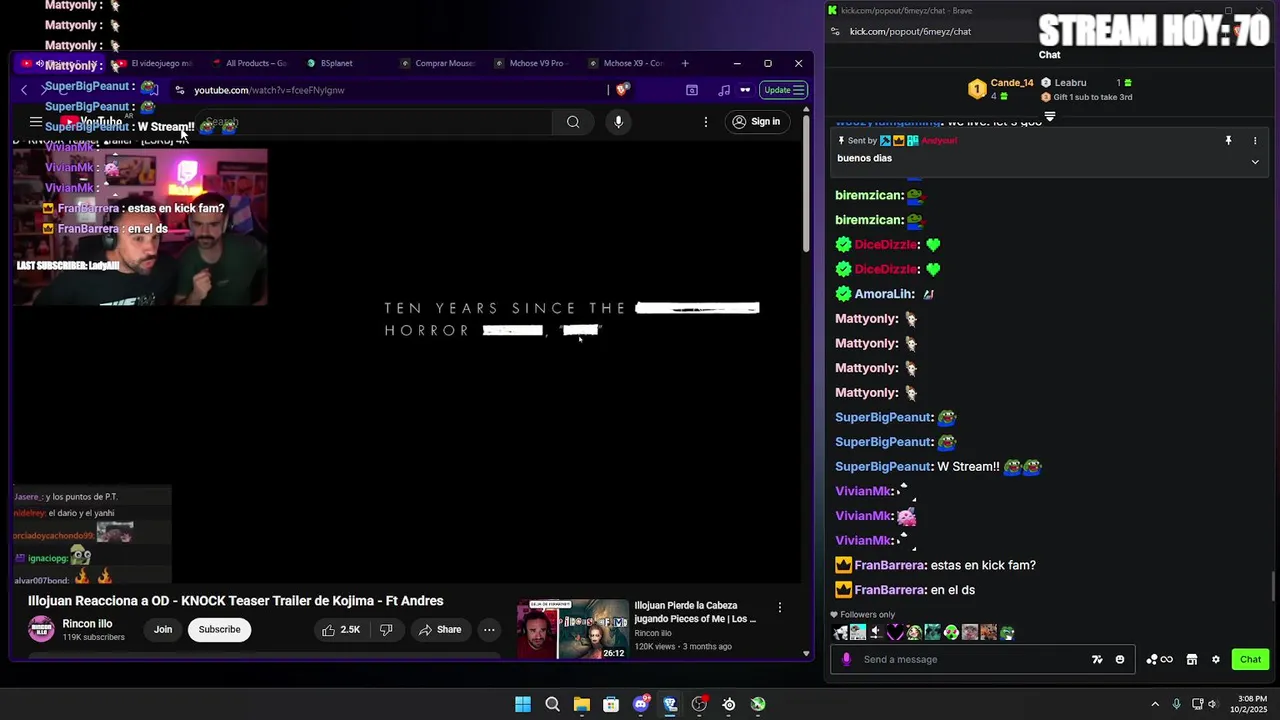Screen dimensions: 1280x720
Task: Open the Brave Update menu button
Action: tap(784, 90)
